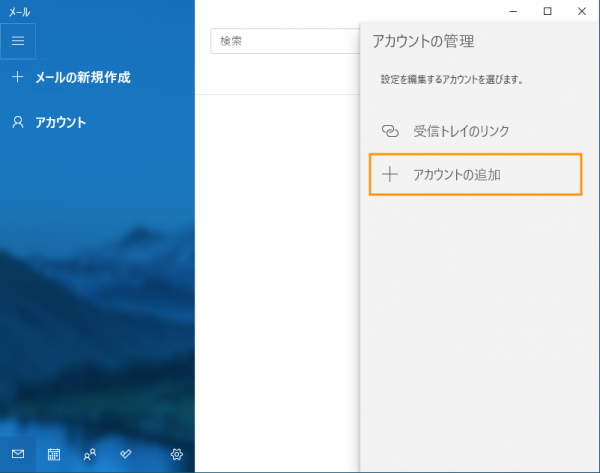This screenshot has height=473, width=600.
Task: Open the hamburger navigation menu
Action: tap(18, 41)
